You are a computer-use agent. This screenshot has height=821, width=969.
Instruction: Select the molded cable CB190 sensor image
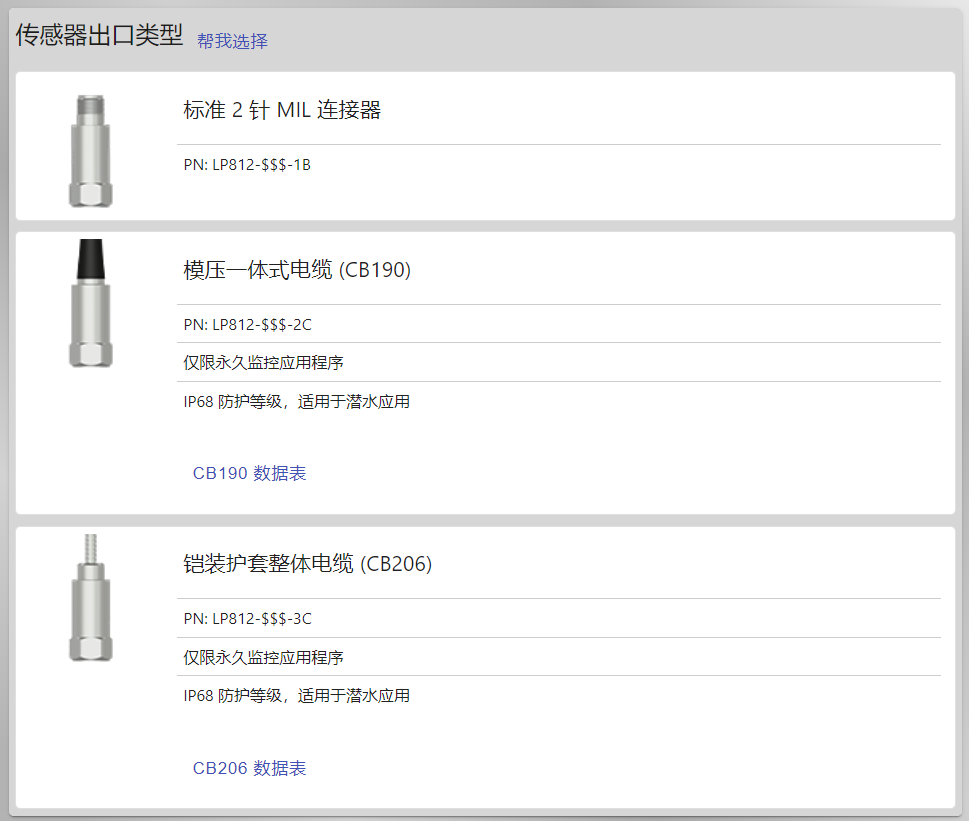click(x=90, y=303)
